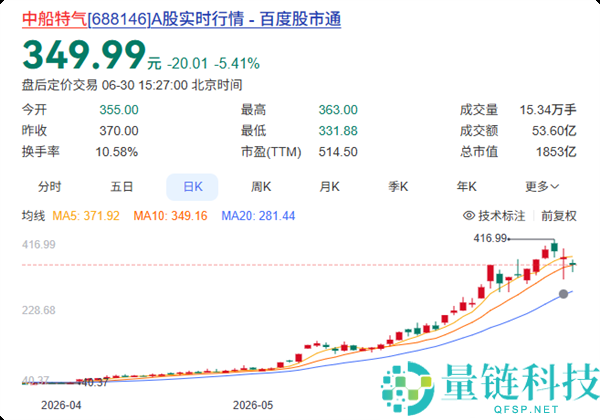Viewport: 600px width, 420px height.
Task: Switch to the 年K chart tab
Action: click(x=466, y=187)
